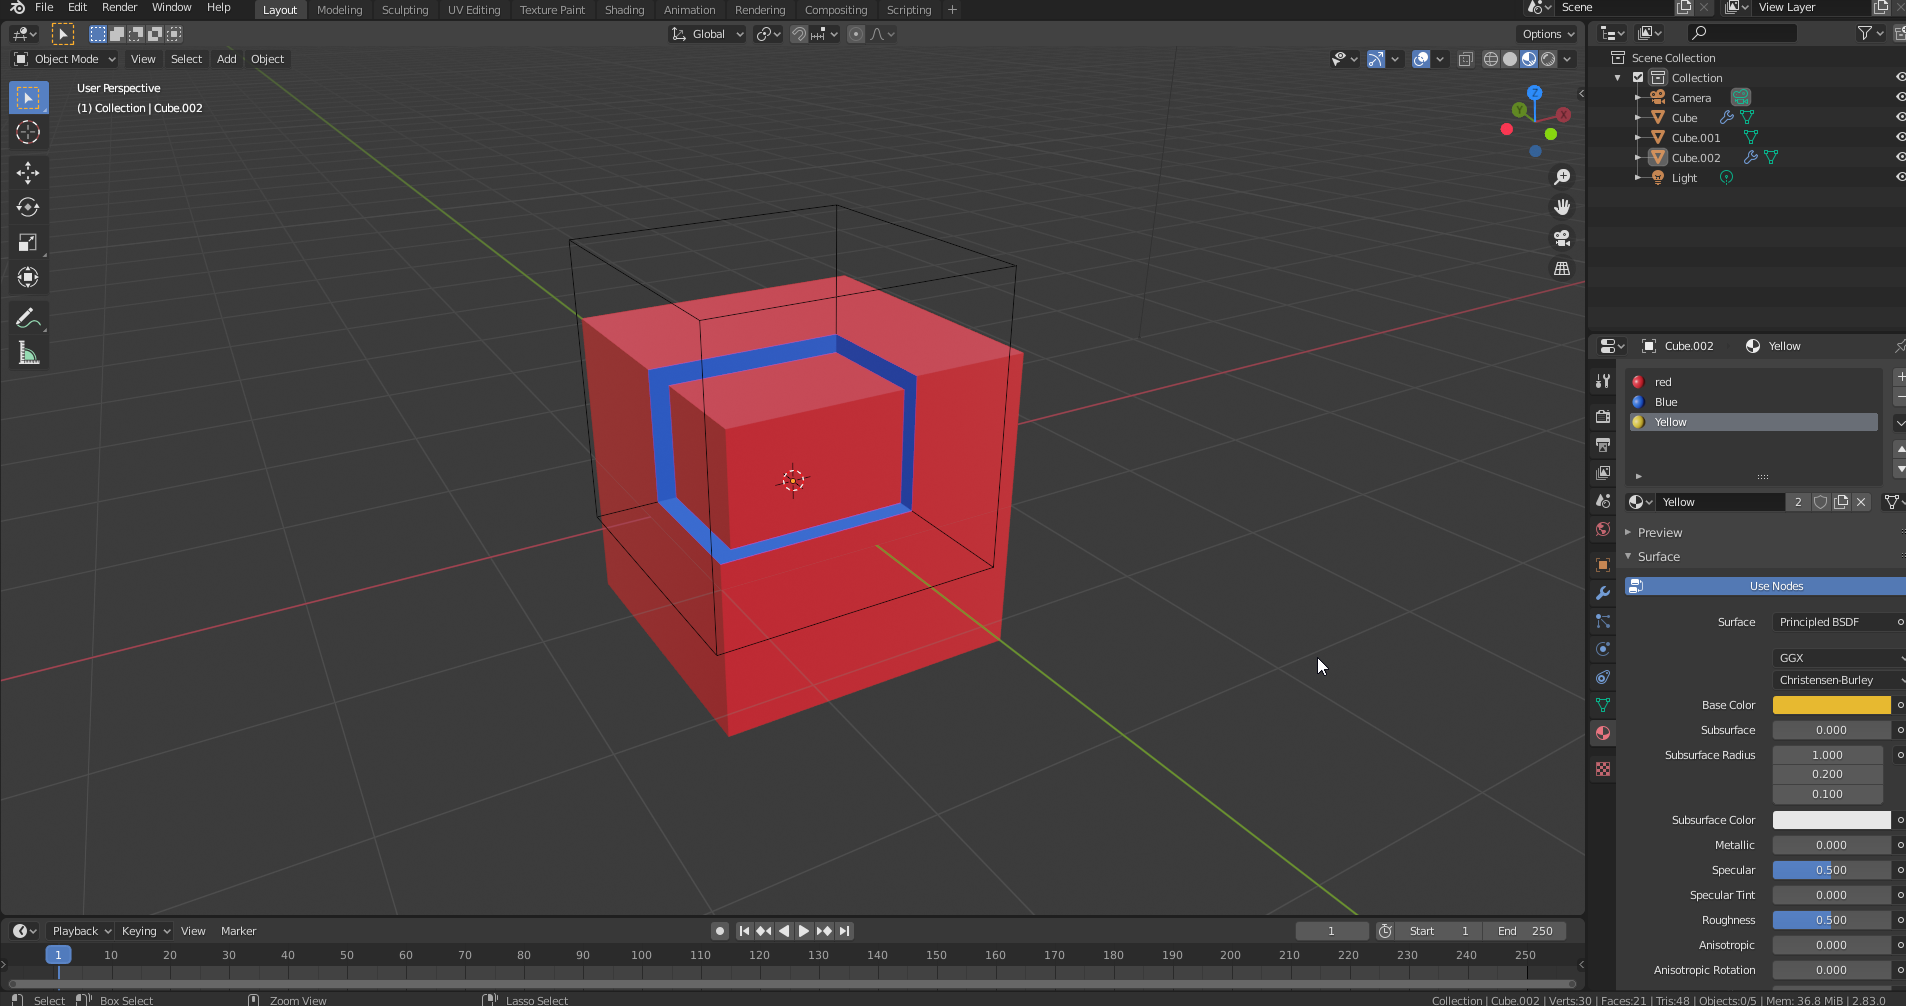Viewport: 1906px width, 1006px height.
Task: Toggle visibility eye for Cube
Action: (1900, 117)
